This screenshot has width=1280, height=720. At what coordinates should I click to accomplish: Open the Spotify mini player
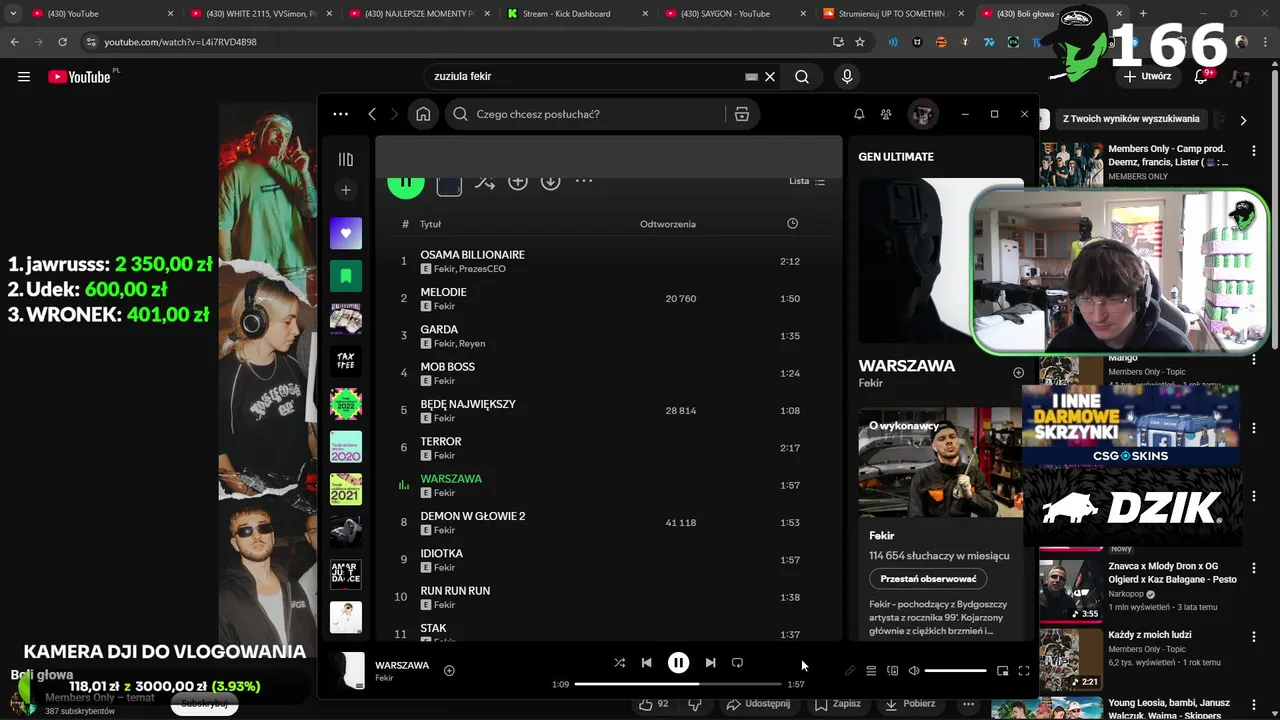[x=1003, y=671]
